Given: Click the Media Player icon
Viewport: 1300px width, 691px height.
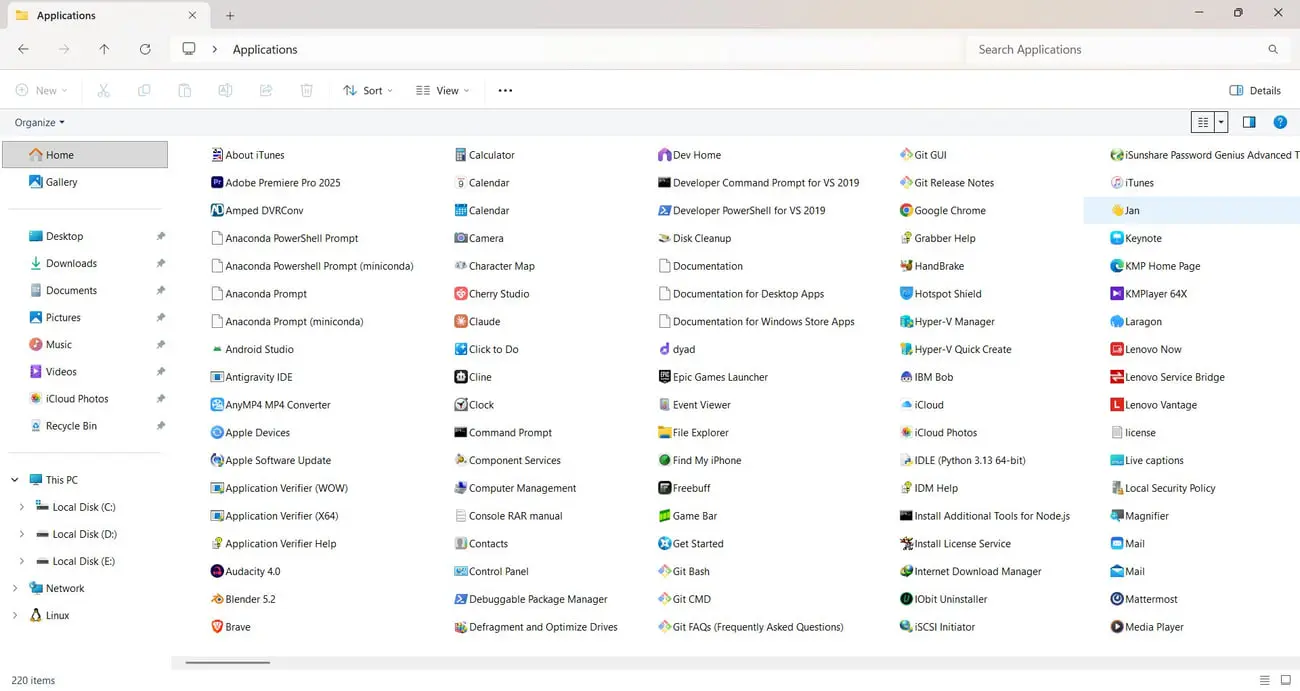Looking at the screenshot, I should [x=1117, y=627].
